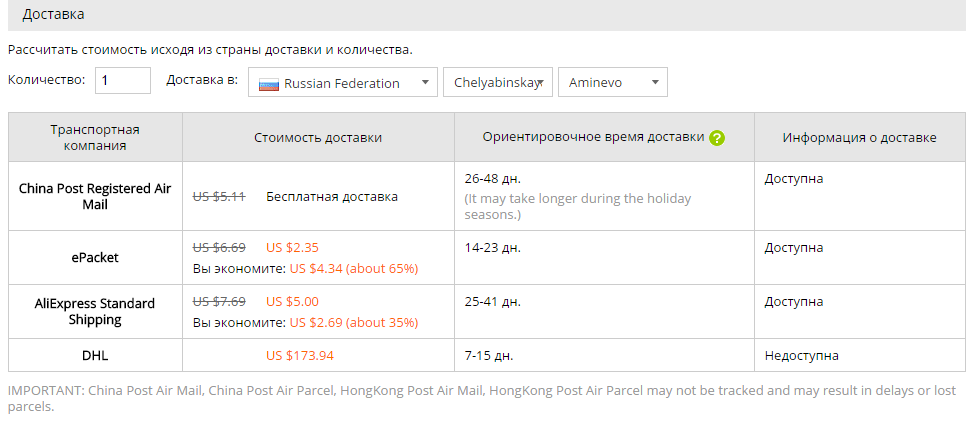Click the Информация о доставке column header
This screenshot has height=422, width=975.
(860, 138)
